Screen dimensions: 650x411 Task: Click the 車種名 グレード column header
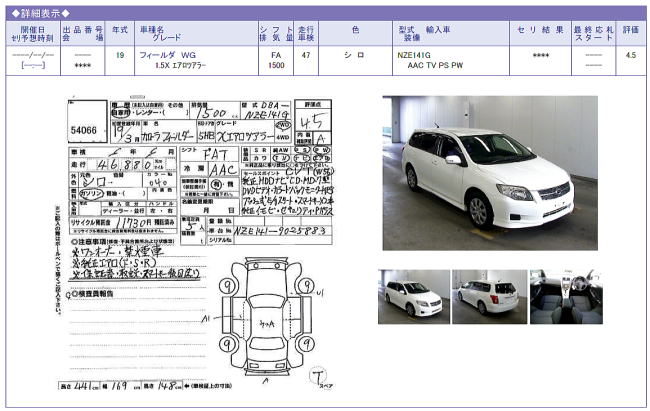pos(196,34)
